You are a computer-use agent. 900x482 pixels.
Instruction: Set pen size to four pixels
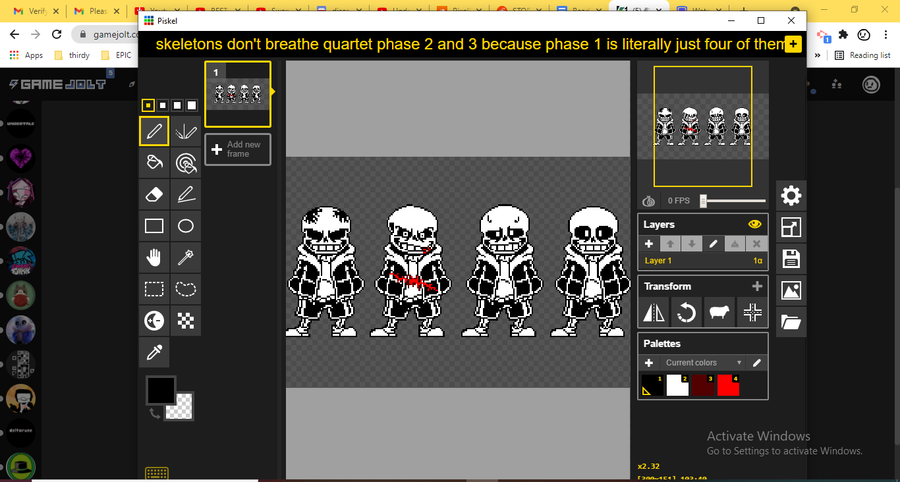[x=192, y=105]
